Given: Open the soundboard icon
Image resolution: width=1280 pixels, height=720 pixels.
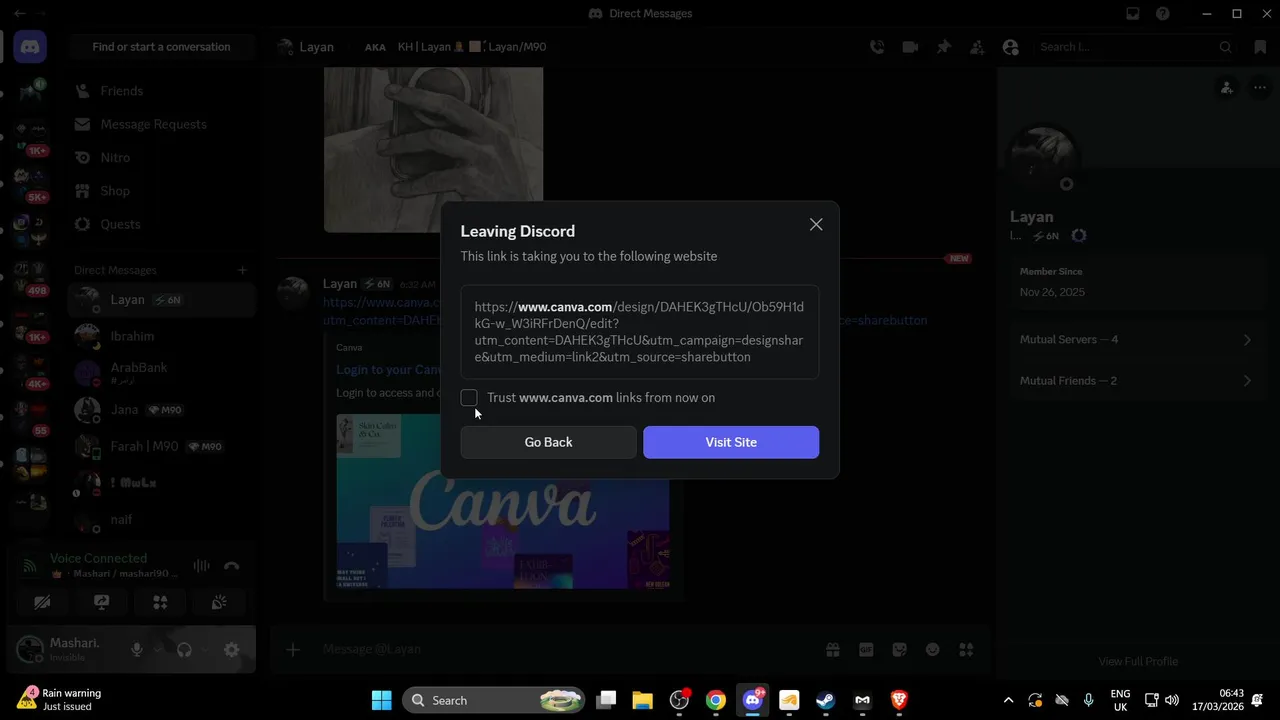Looking at the screenshot, I should pos(219,602).
